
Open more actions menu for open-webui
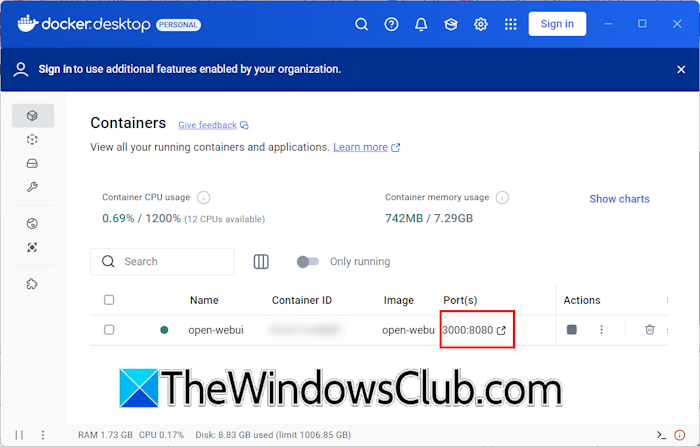(601, 330)
